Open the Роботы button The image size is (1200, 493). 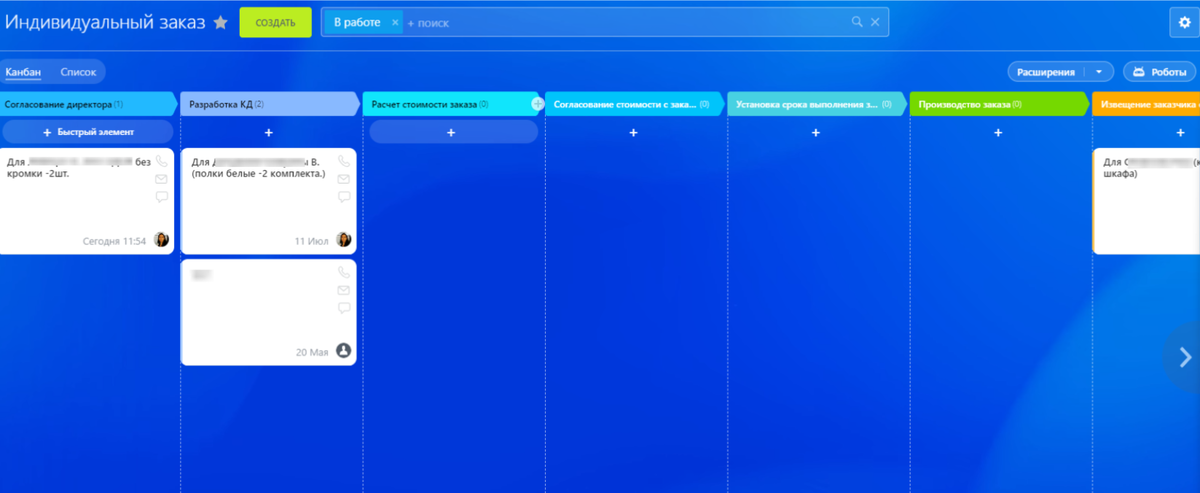[x=1160, y=72]
